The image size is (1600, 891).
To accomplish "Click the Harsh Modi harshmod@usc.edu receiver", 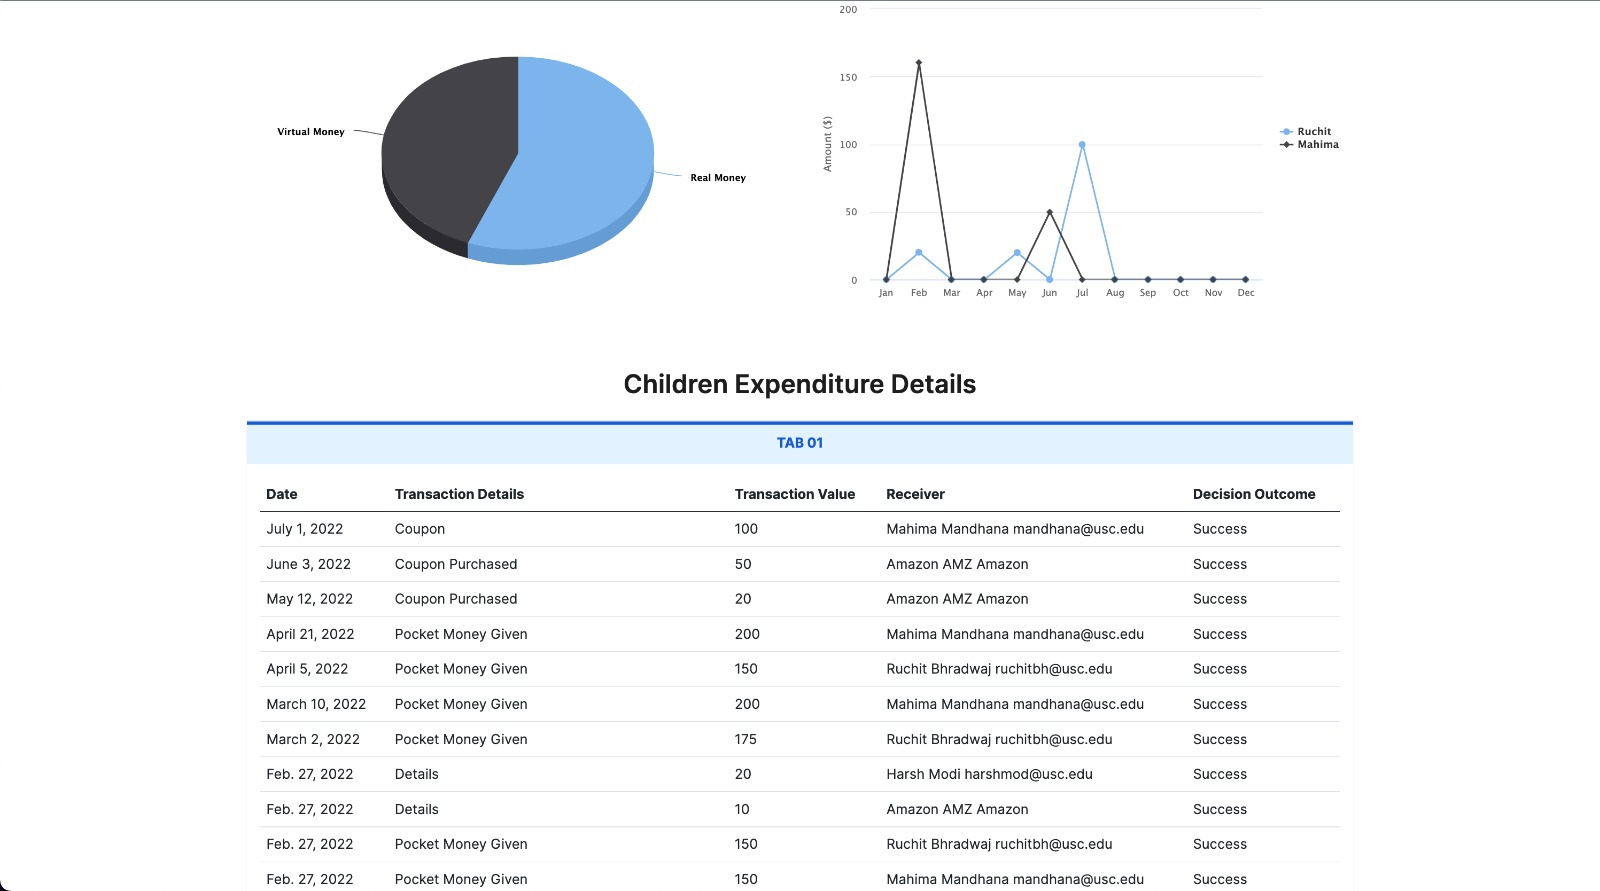I will 989,774.
